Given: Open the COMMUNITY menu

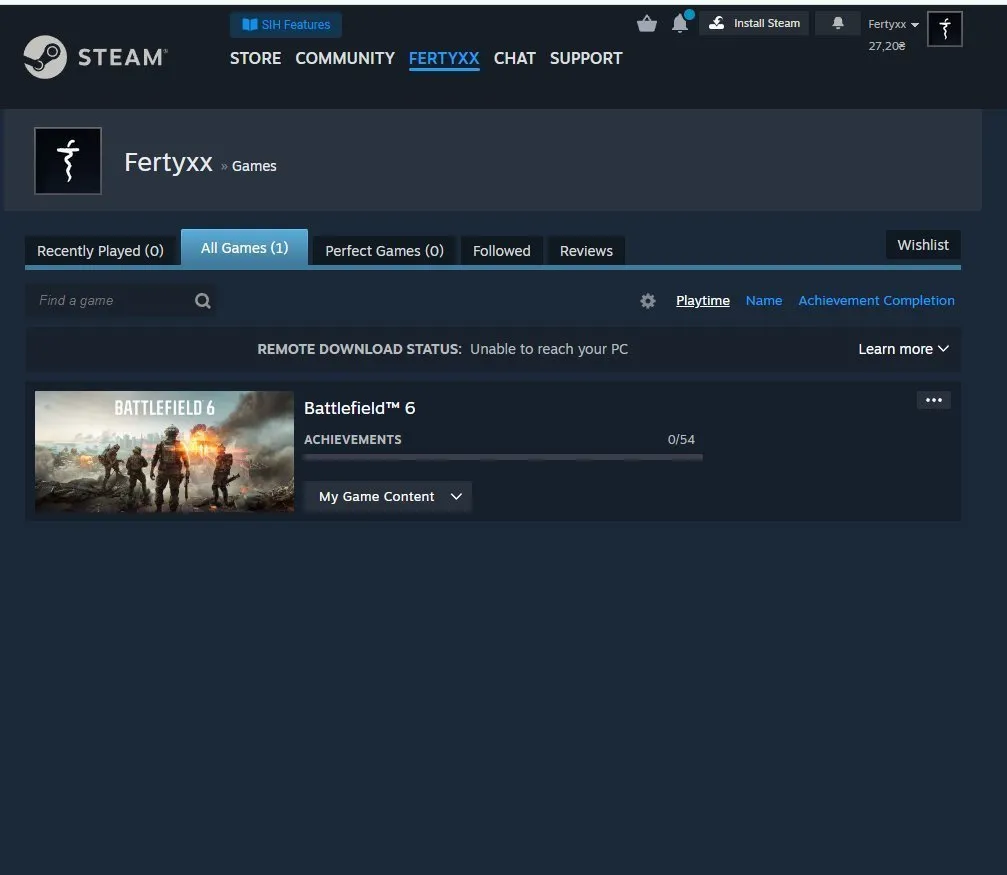Looking at the screenshot, I should coord(345,58).
